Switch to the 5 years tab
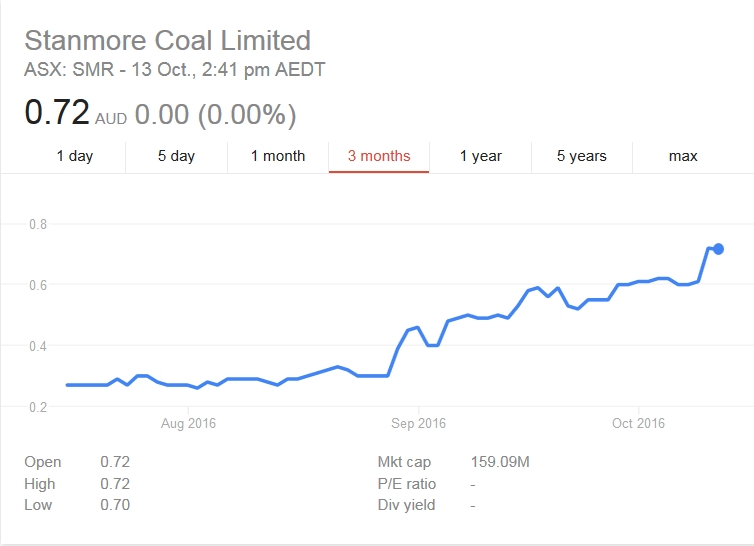Screen dimensions: 754x546 581,156
